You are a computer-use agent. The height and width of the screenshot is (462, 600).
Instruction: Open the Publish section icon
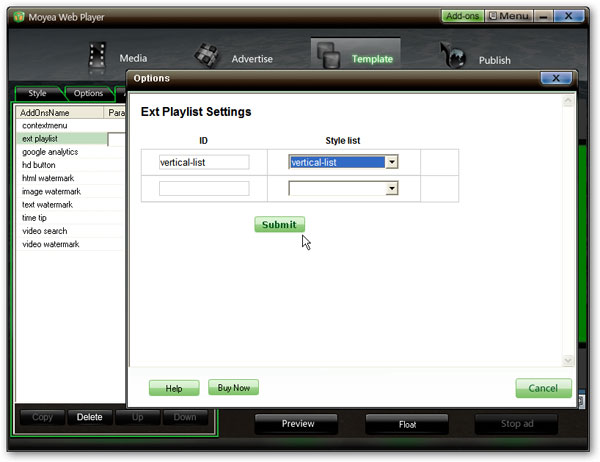click(x=453, y=55)
